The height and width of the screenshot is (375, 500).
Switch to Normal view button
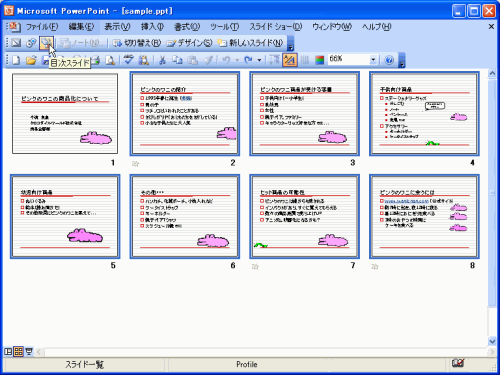(x=8, y=351)
